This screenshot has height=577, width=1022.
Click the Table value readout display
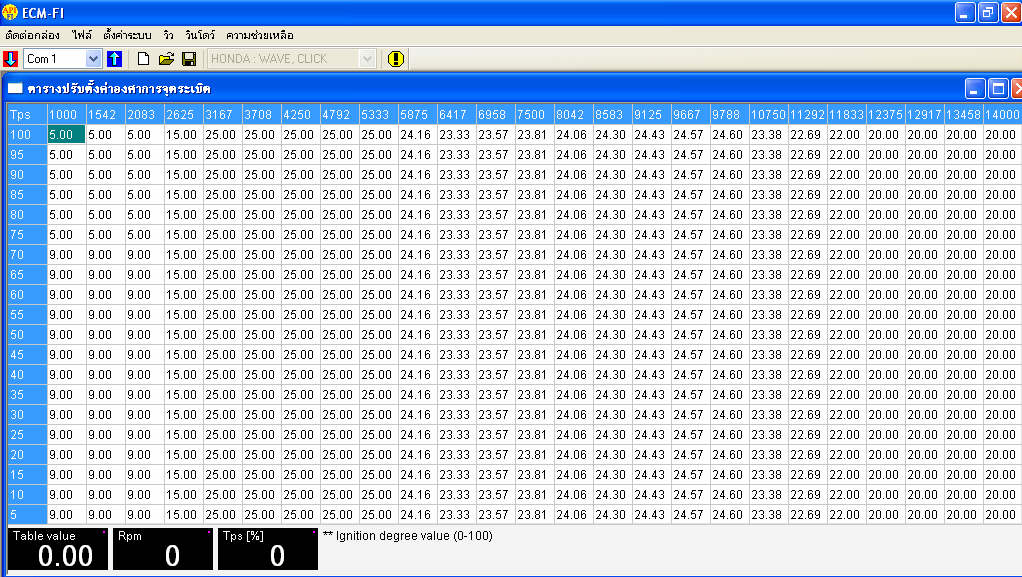58,549
